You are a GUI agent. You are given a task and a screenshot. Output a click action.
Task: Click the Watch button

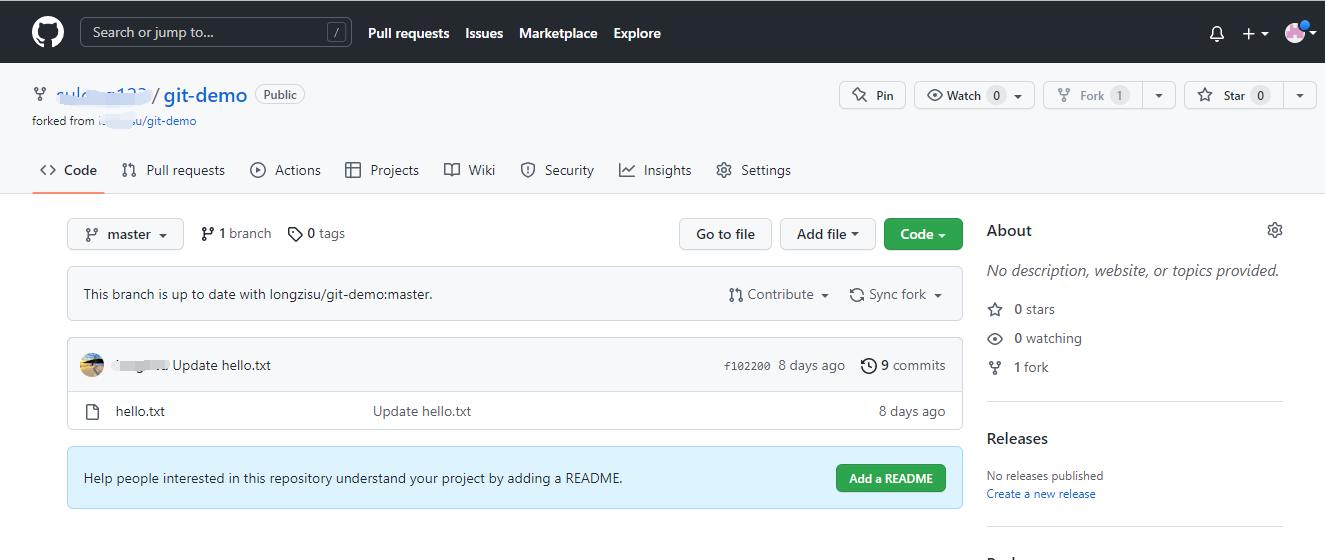pos(974,95)
